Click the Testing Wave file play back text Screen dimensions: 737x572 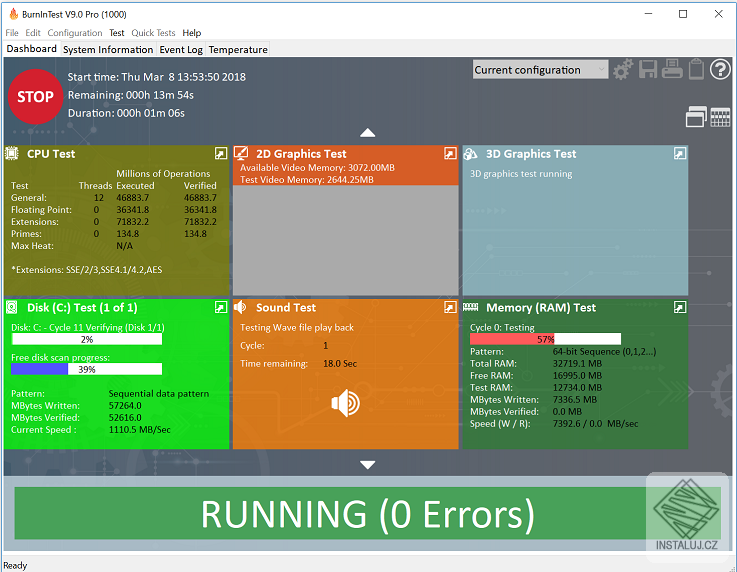pyautogui.click(x=297, y=328)
